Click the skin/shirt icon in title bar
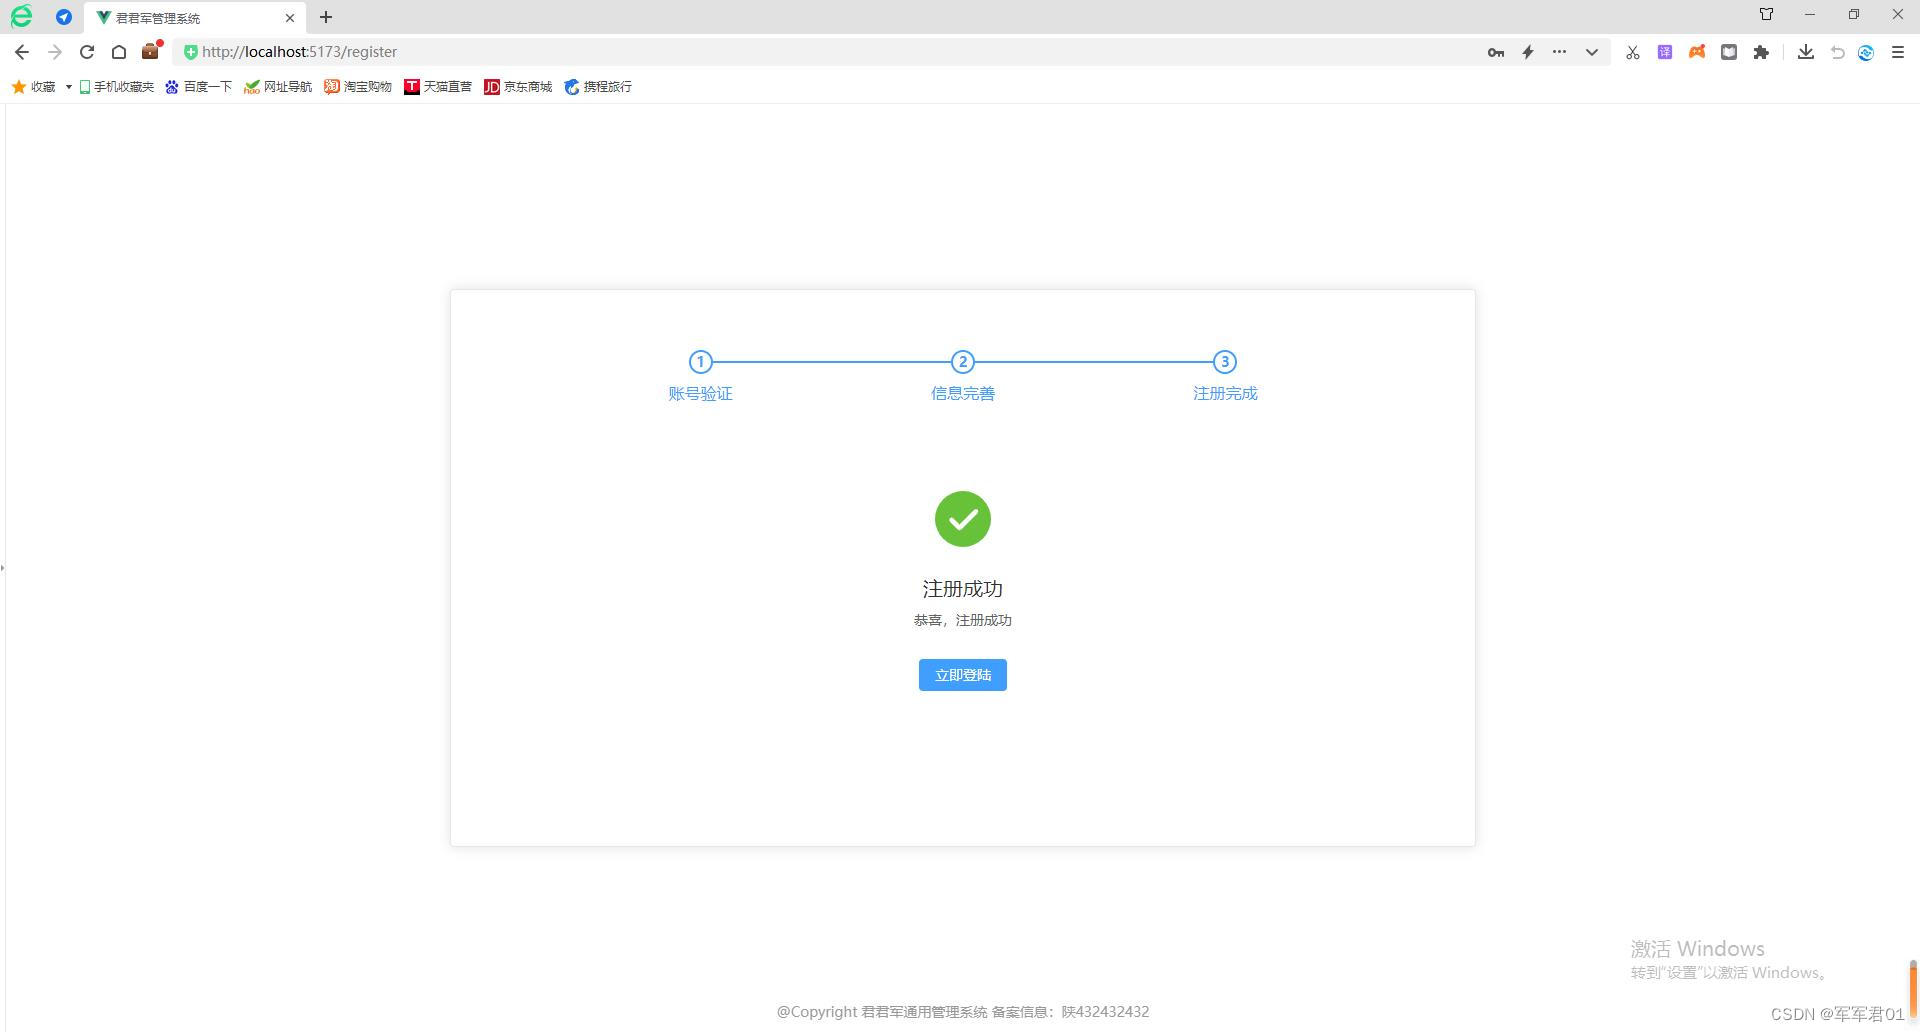The width and height of the screenshot is (1920, 1032). [1766, 14]
